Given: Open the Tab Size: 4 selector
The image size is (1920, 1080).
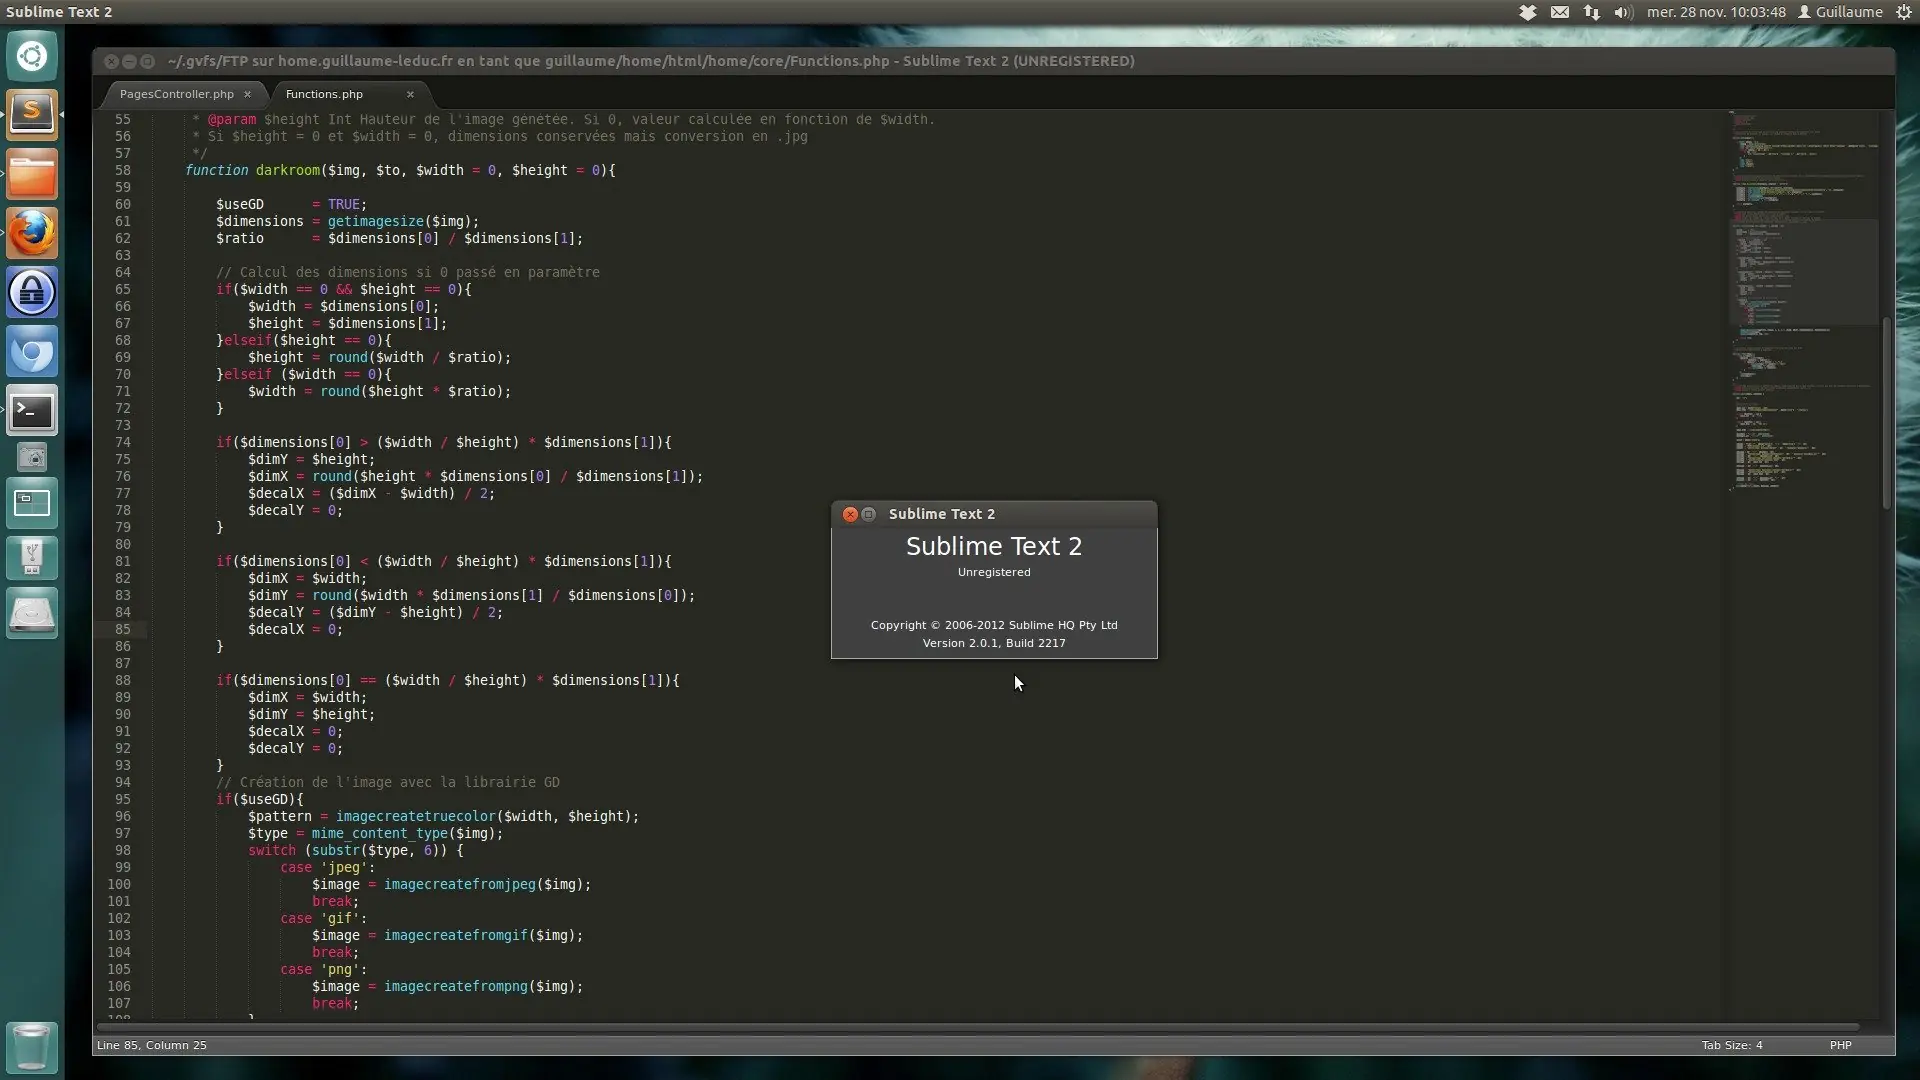Looking at the screenshot, I should tap(1732, 1045).
